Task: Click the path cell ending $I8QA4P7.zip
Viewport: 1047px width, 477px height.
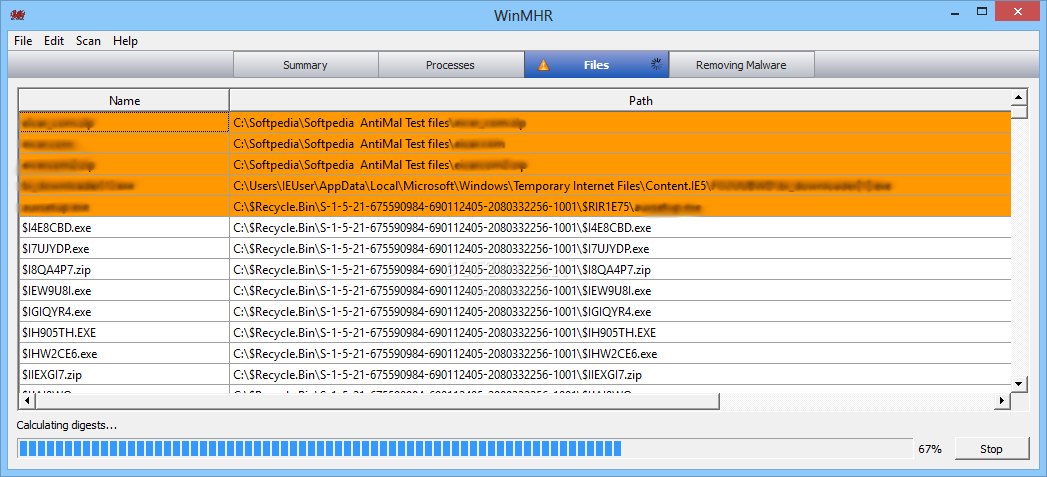Action: coord(620,270)
